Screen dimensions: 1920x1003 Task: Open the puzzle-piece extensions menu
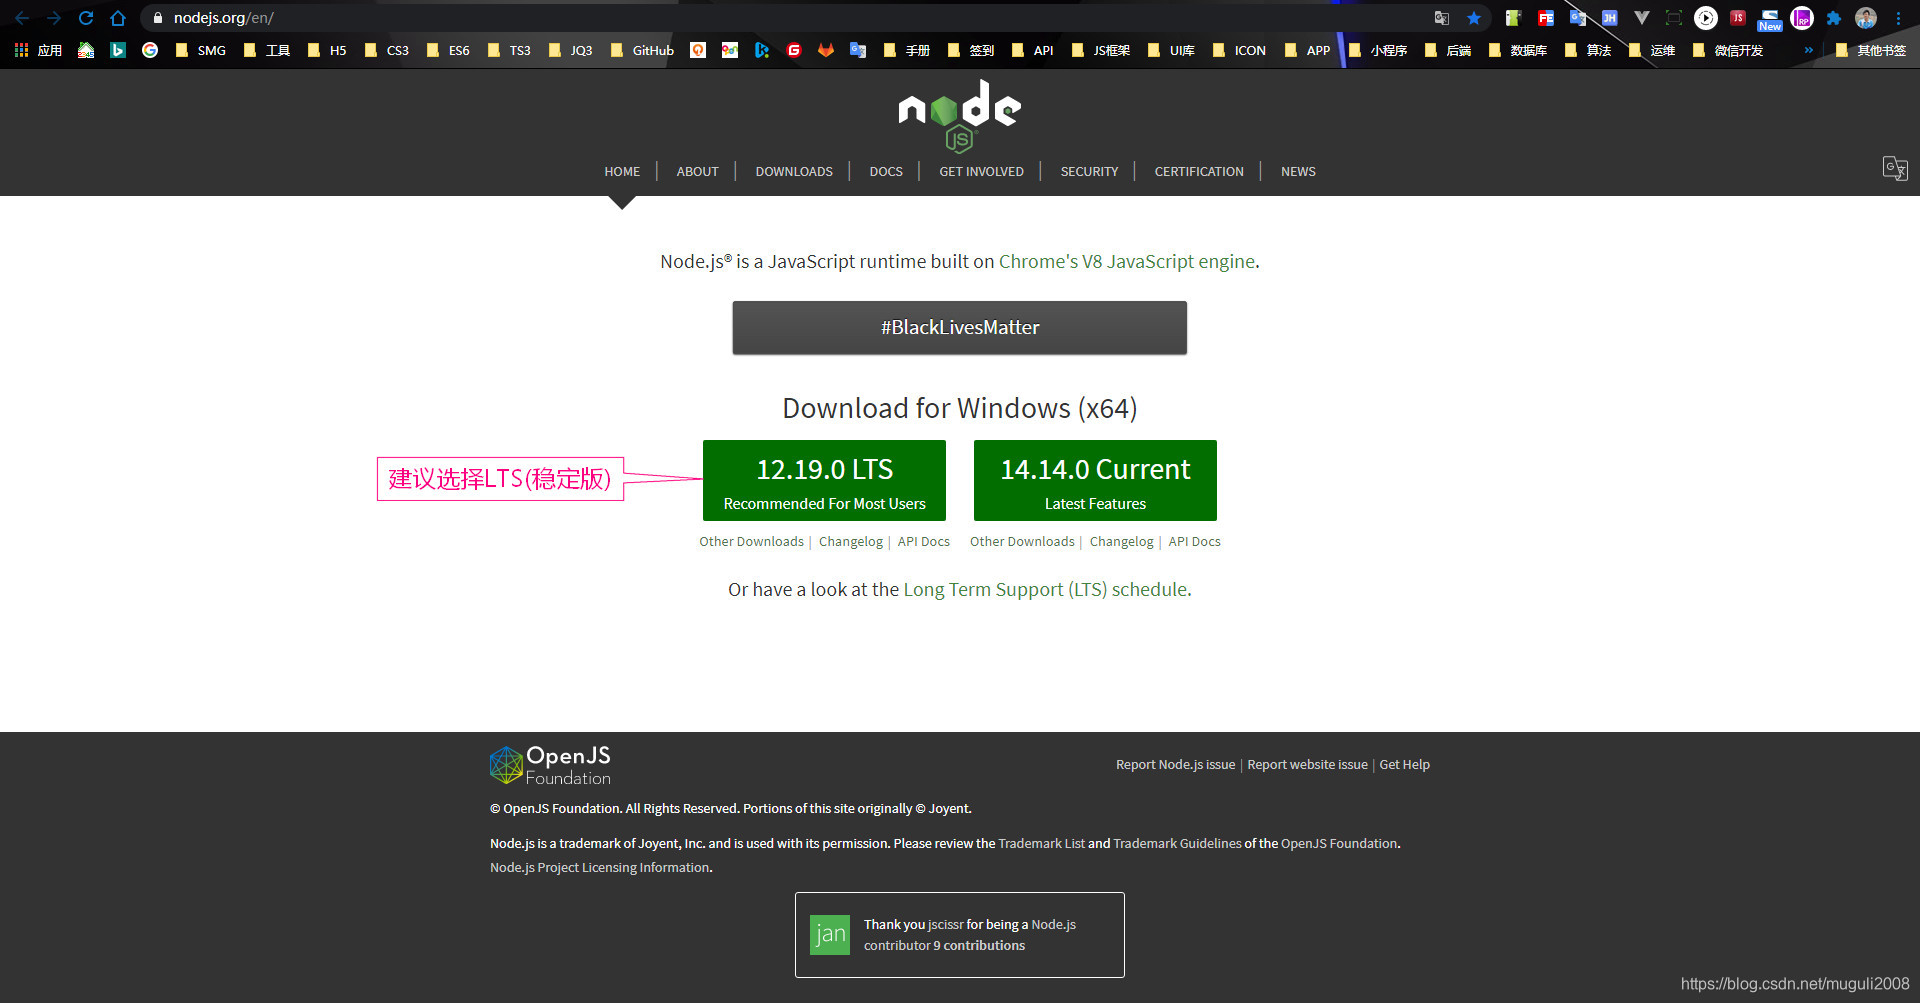click(1834, 18)
